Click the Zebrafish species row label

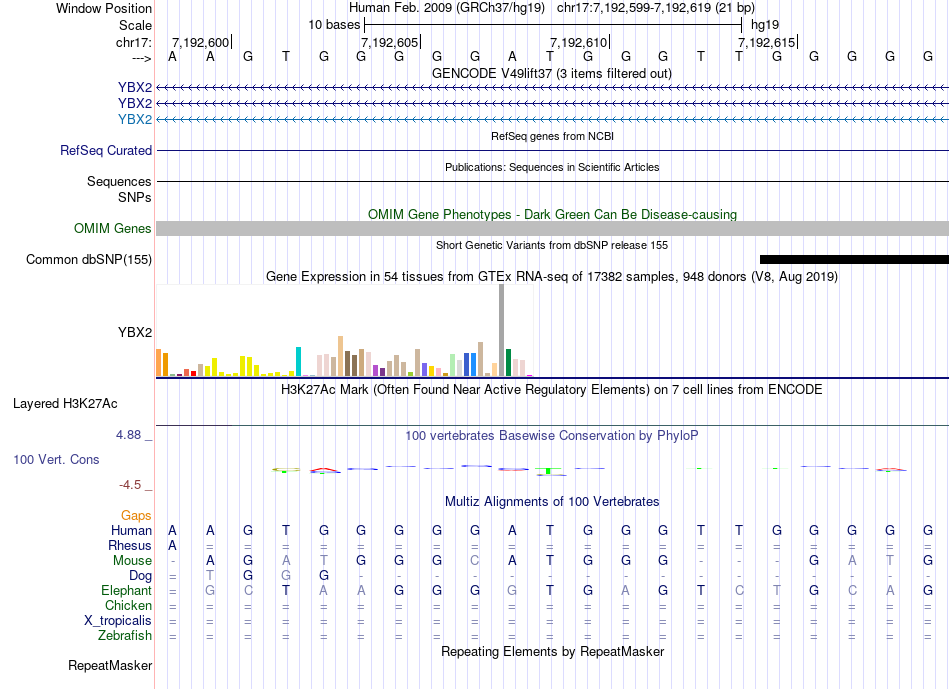125,636
